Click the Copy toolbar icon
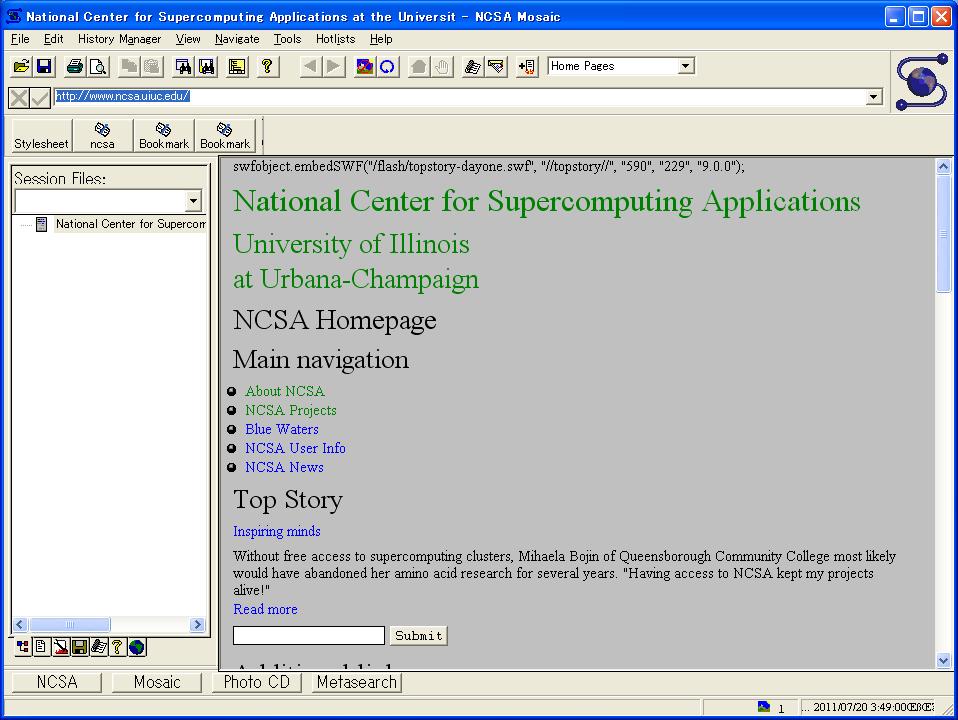The width and height of the screenshot is (958, 720). tap(129, 66)
